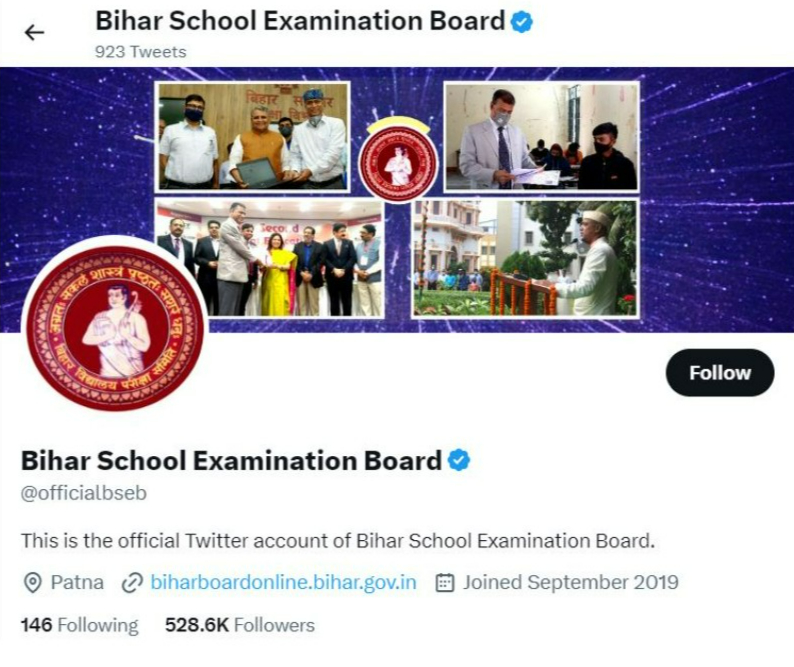
Task: Open banner photo with laptop presentation
Action: 253,137
